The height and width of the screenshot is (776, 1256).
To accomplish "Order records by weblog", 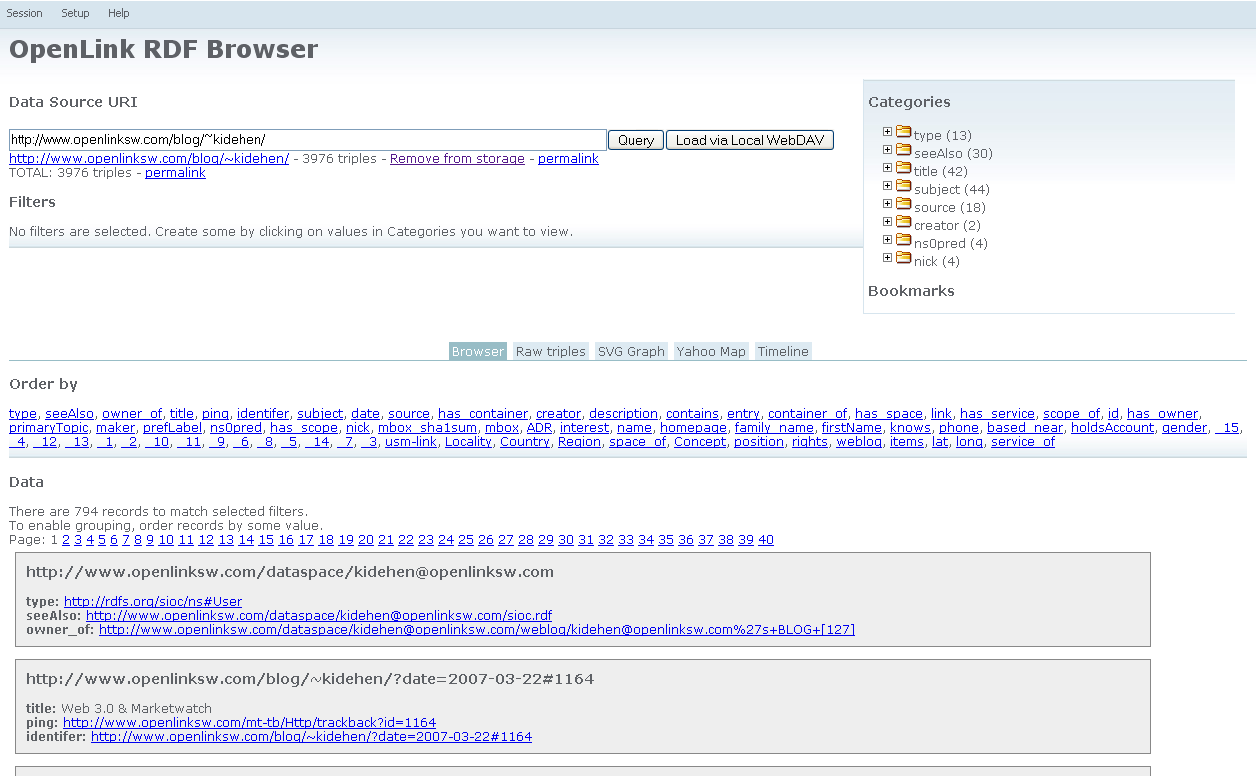I will point(859,441).
